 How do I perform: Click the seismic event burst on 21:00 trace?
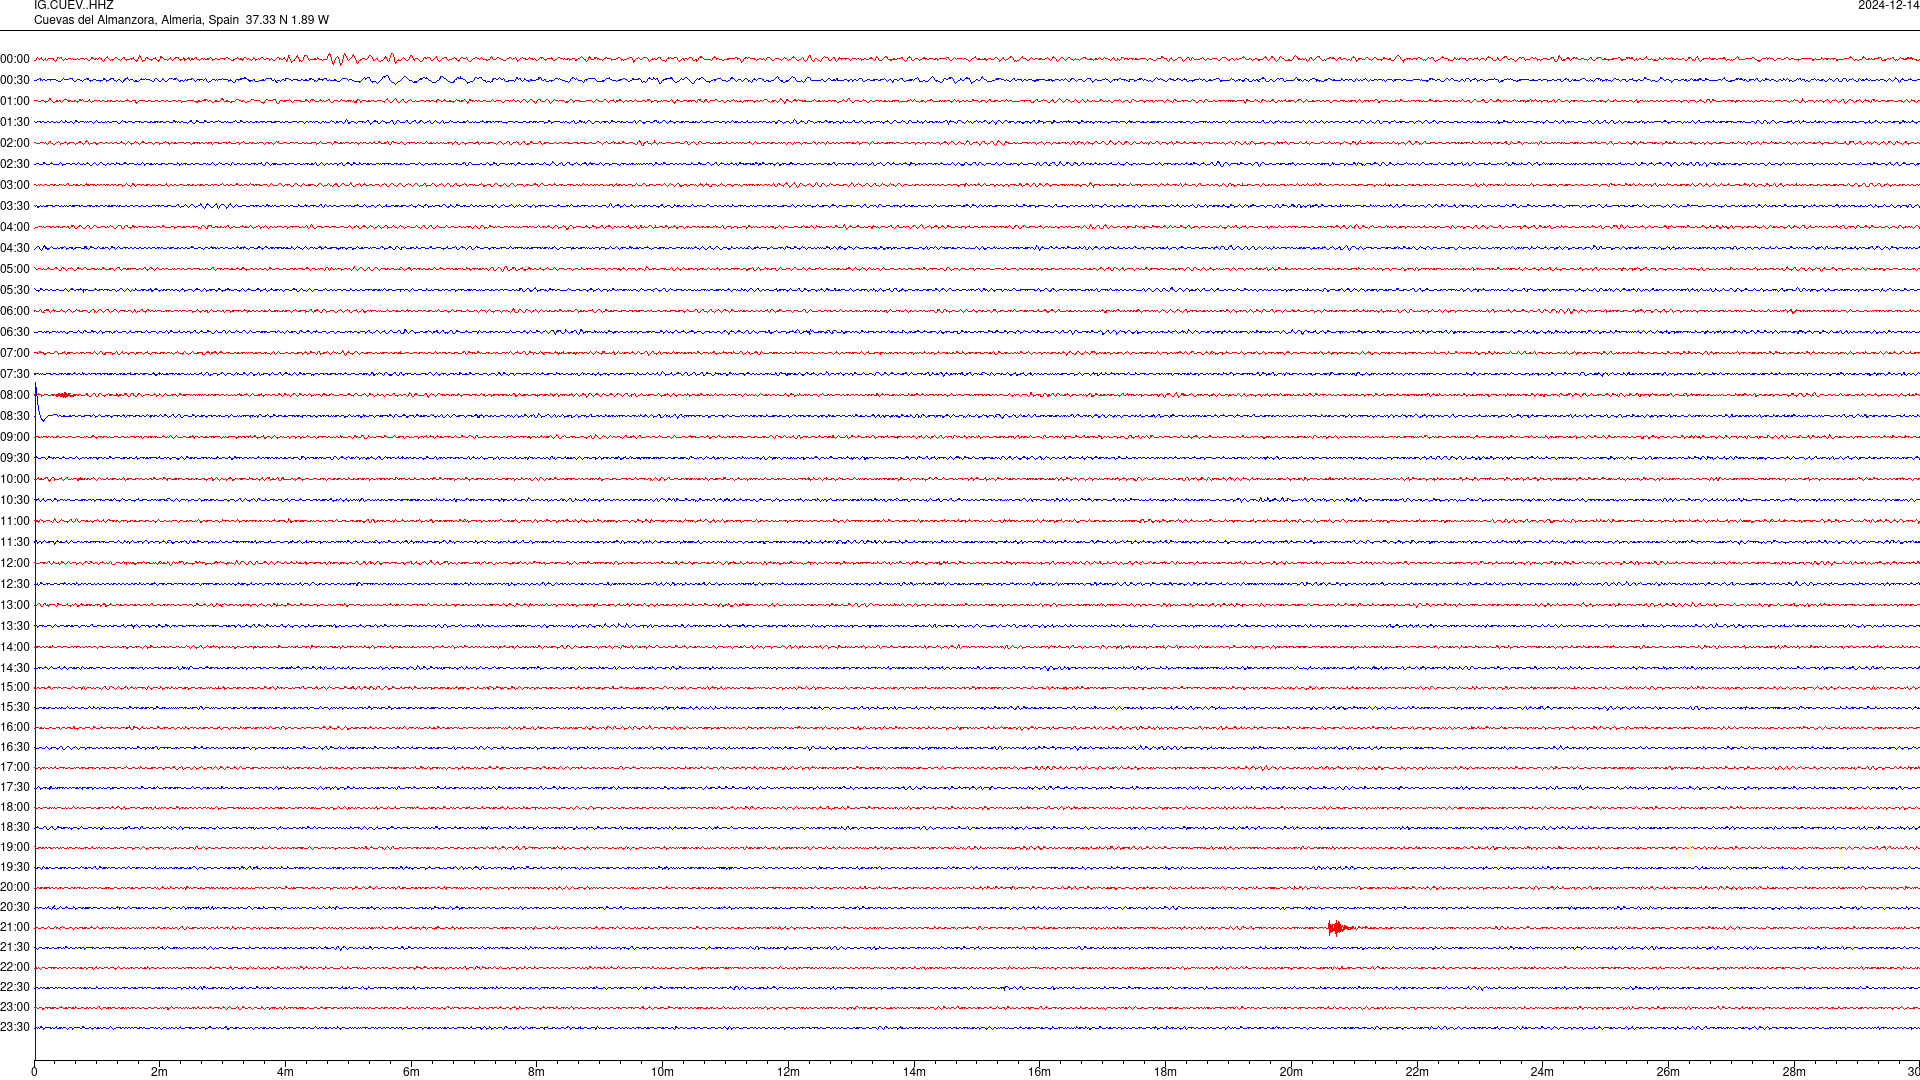click(x=1340, y=928)
